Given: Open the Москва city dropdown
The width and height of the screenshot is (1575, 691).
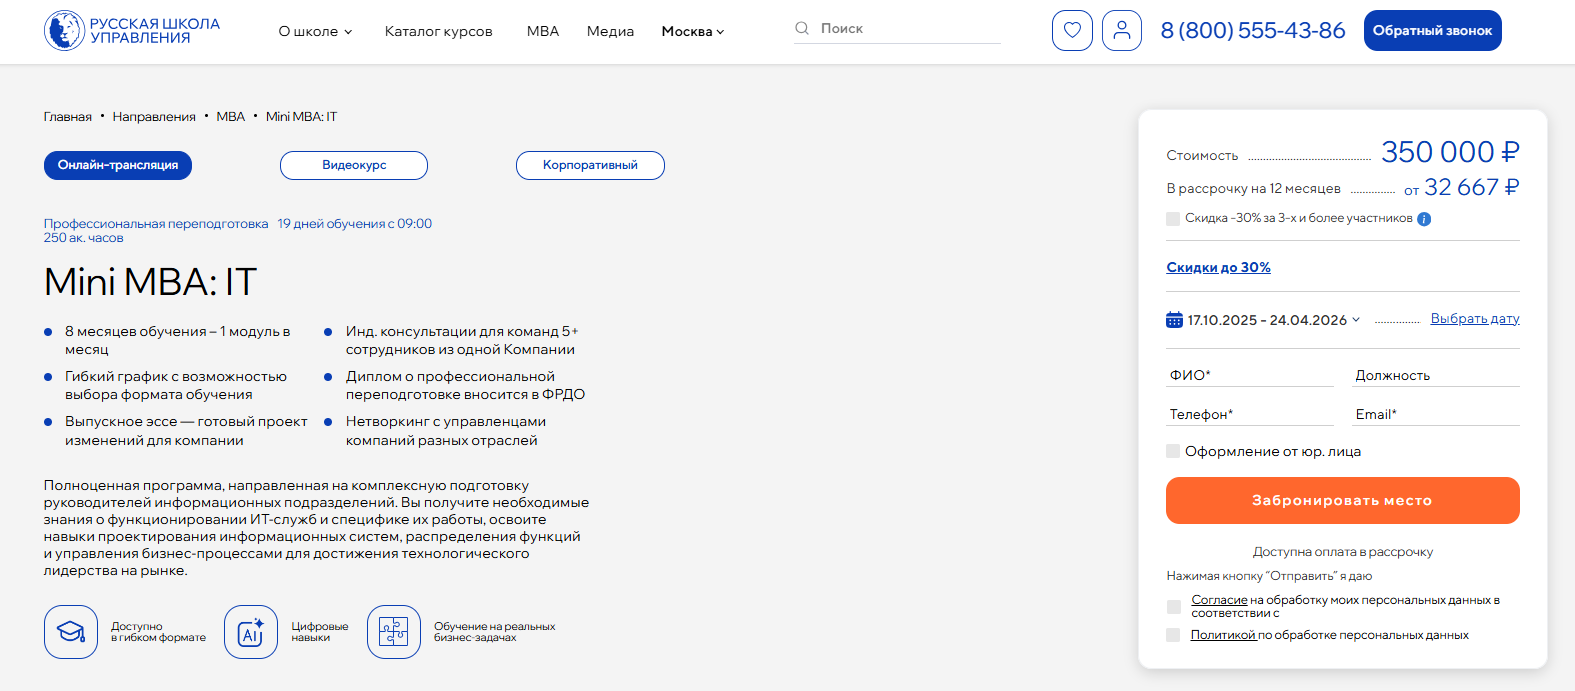Looking at the screenshot, I should coord(692,31).
